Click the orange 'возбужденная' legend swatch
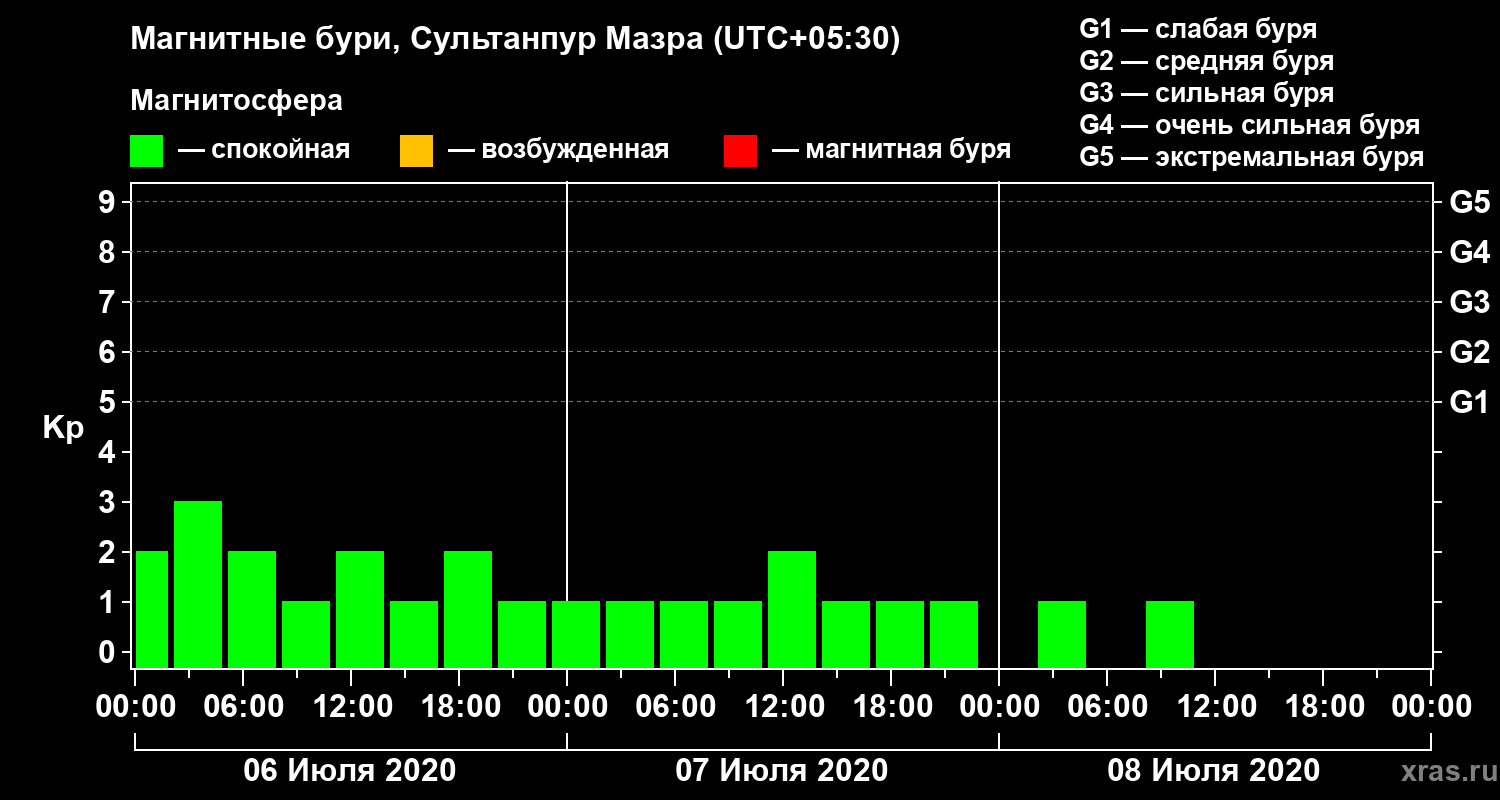 (x=416, y=151)
